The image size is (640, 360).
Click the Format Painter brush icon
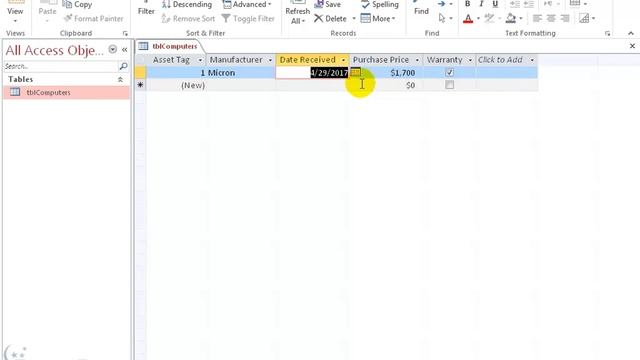[68, 18]
